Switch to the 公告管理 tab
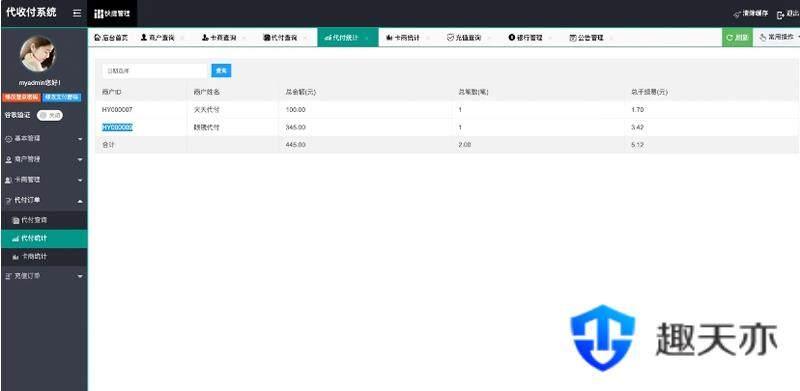The width and height of the screenshot is (800, 391). (587, 38)
